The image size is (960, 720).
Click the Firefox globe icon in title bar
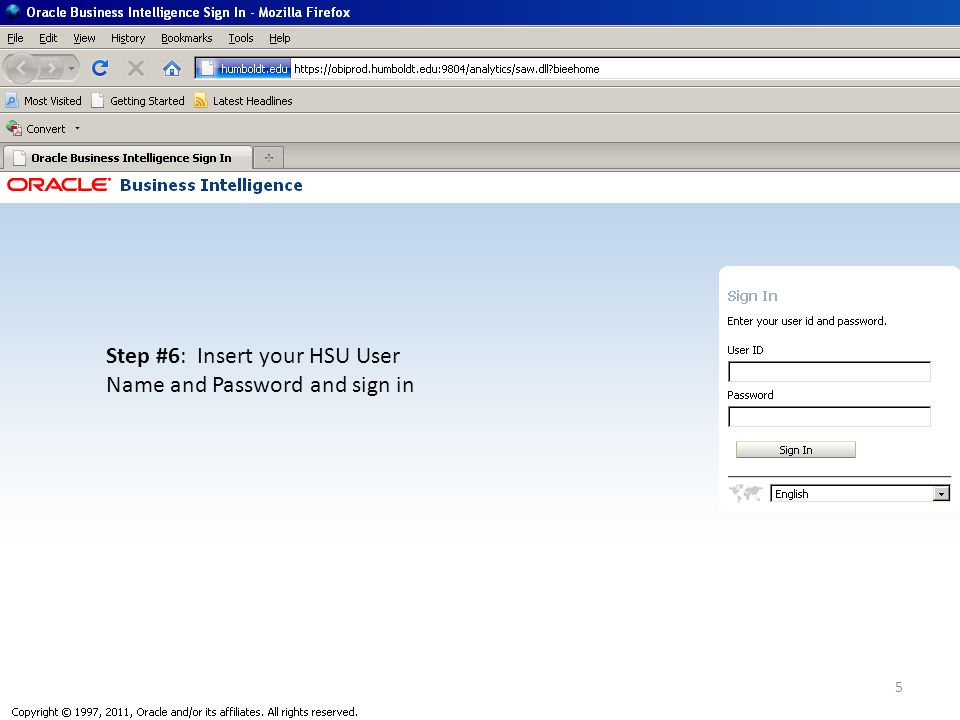point(13,11)
